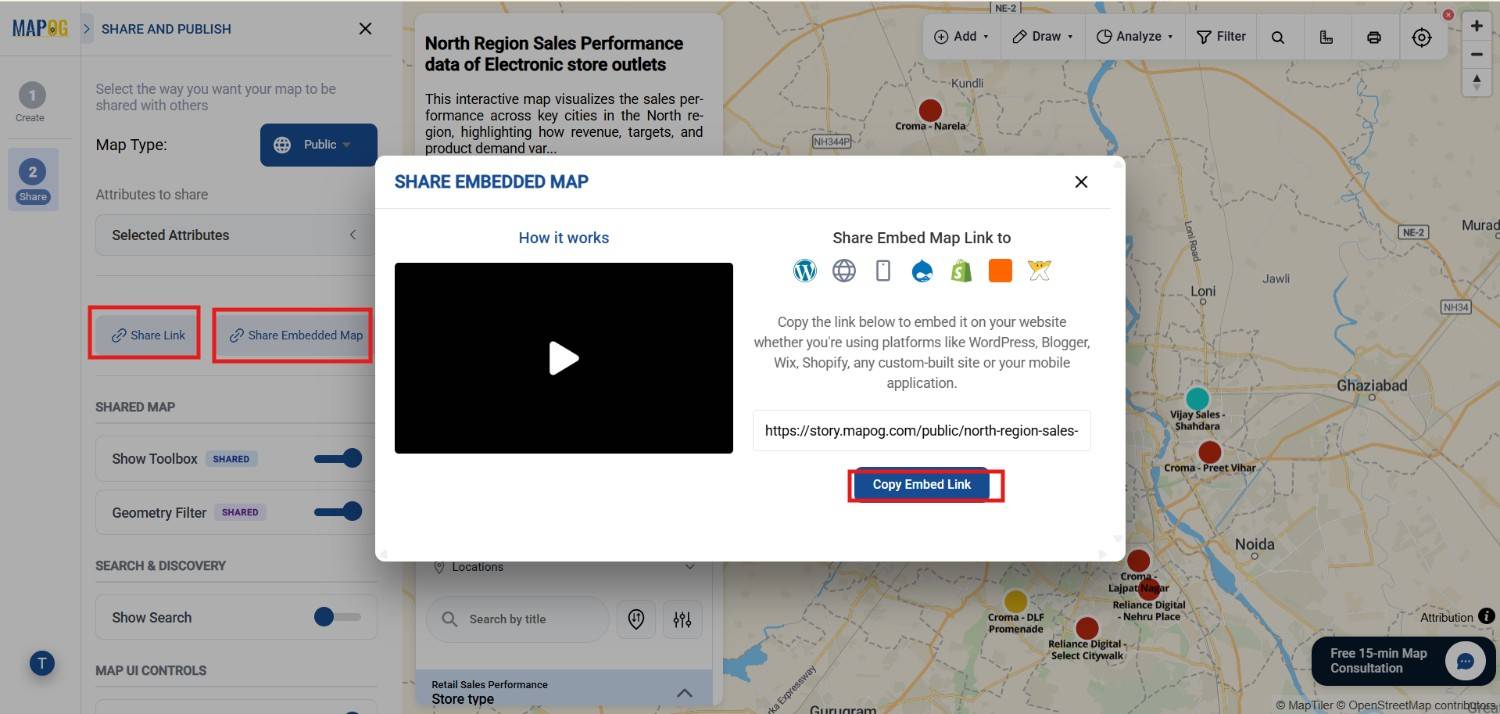Click the Croma - Narela map marker
The width and height of the screenshot is (1500, 714).
(x=930, y=110)
